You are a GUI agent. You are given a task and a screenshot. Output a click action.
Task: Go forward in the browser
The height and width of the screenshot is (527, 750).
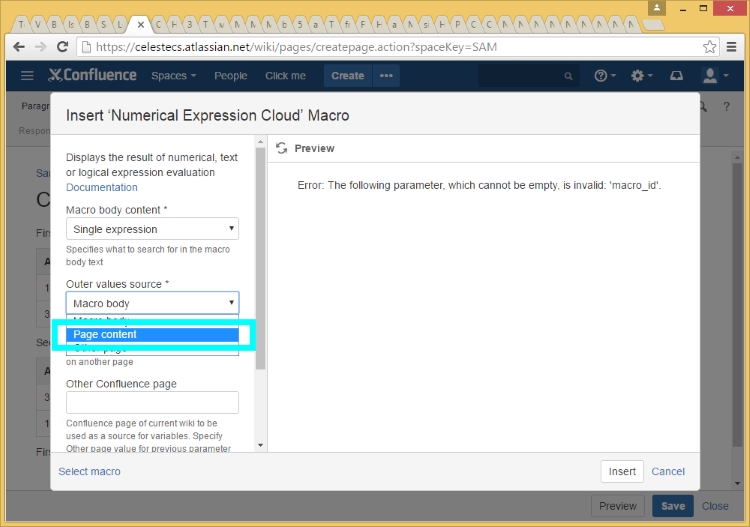coord(41,47)
